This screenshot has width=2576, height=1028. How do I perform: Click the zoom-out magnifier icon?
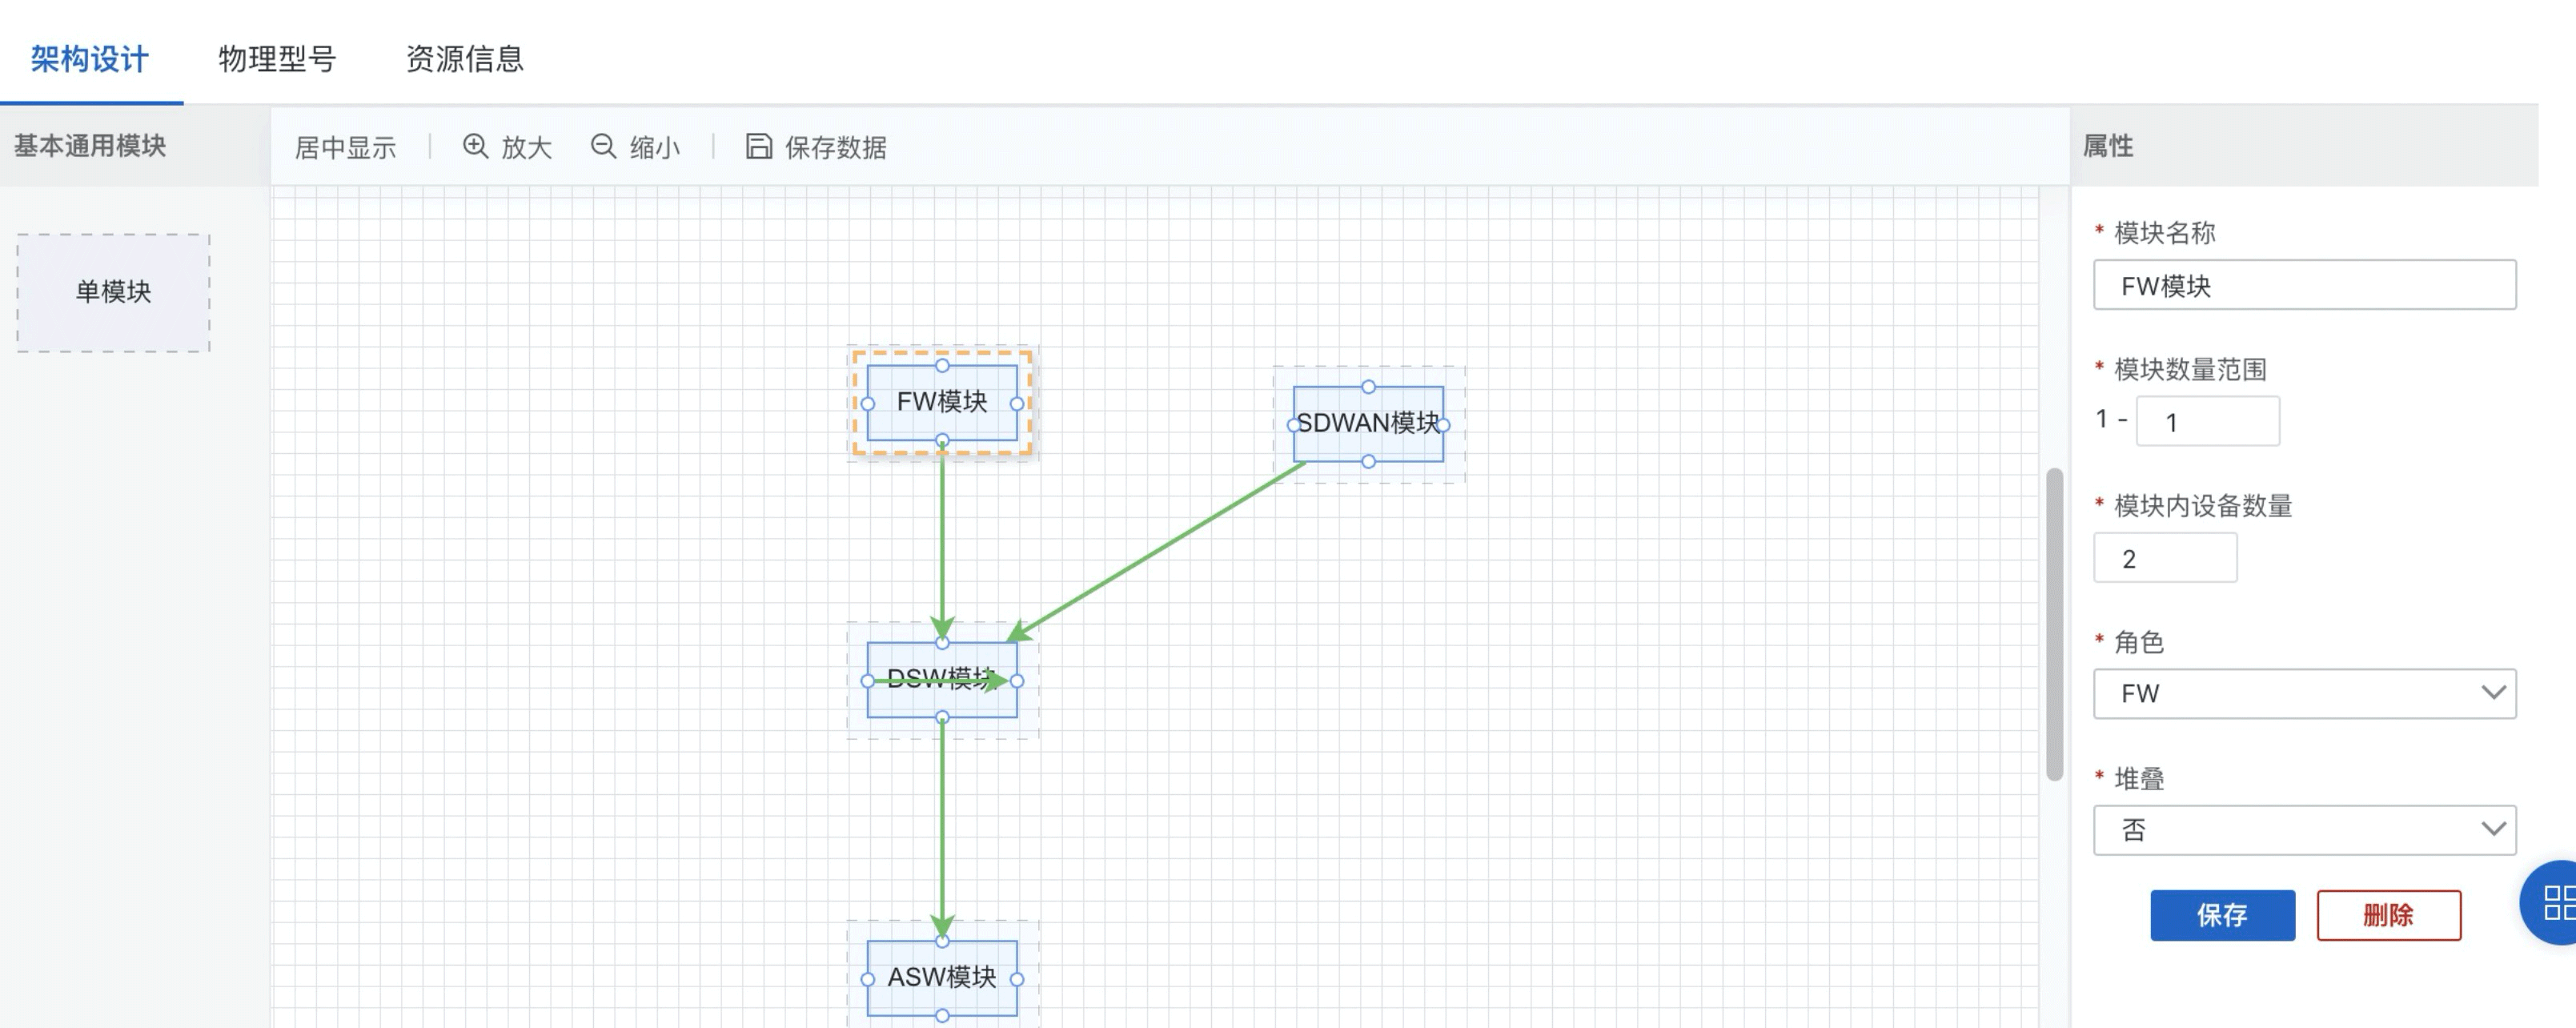[x=603, y=146]
